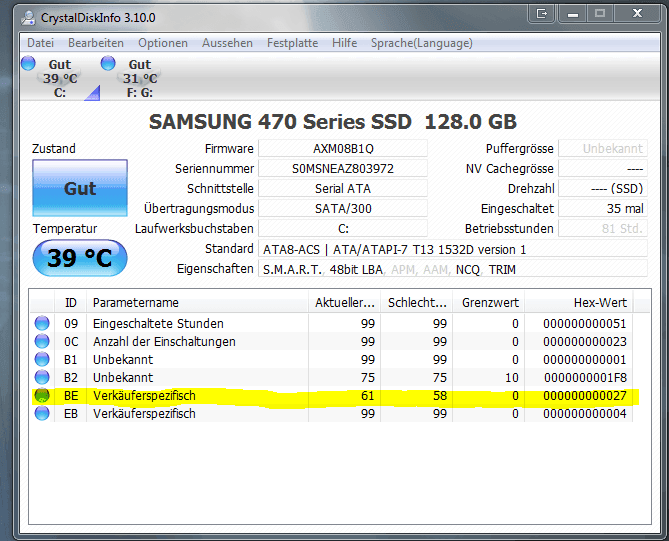Click the Laufwerksbuchstaben field C:
Viewport: 669px width, 541px height.
point(343,229)
